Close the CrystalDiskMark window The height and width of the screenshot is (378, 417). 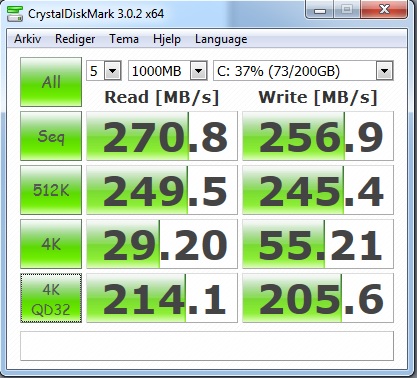point(384,10)
